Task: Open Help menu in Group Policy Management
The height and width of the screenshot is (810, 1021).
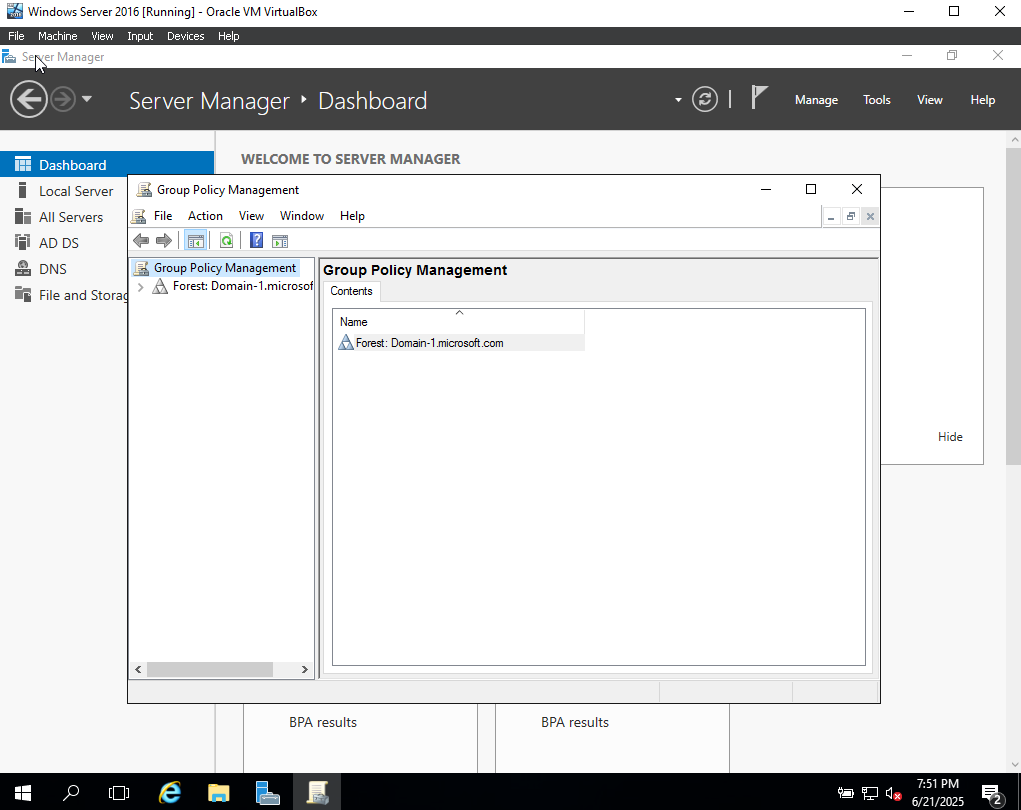Action: 352,216
